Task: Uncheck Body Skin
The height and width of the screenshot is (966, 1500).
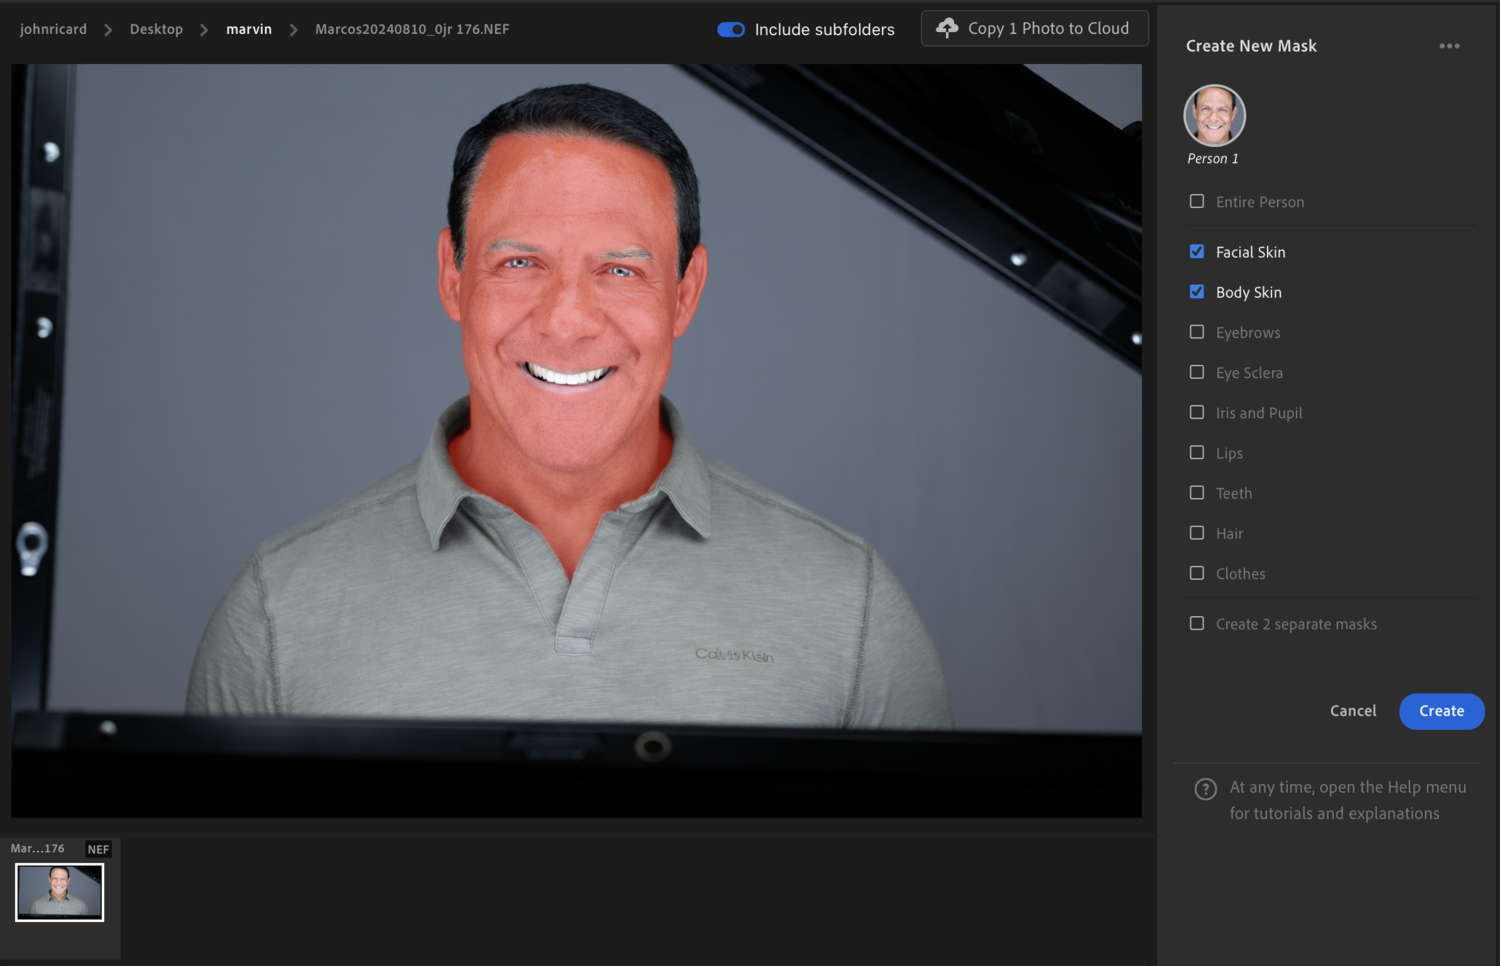Action: 1196,291
